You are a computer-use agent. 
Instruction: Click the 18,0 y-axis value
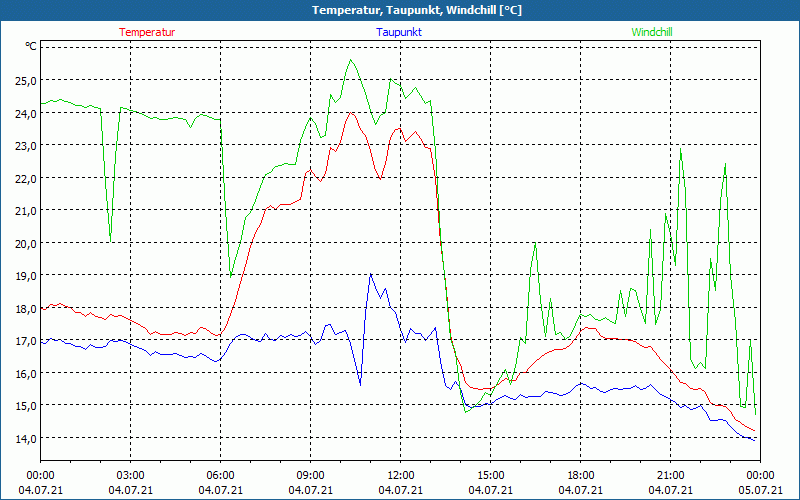click(x=27, y=308)
